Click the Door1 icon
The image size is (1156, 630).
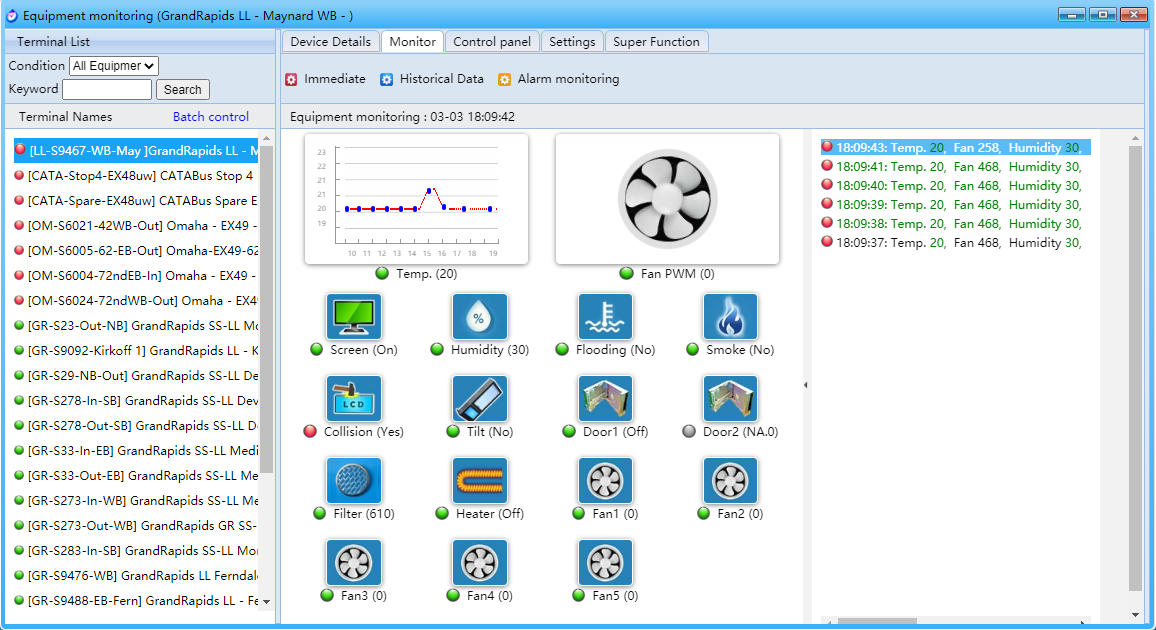point(605,399)
